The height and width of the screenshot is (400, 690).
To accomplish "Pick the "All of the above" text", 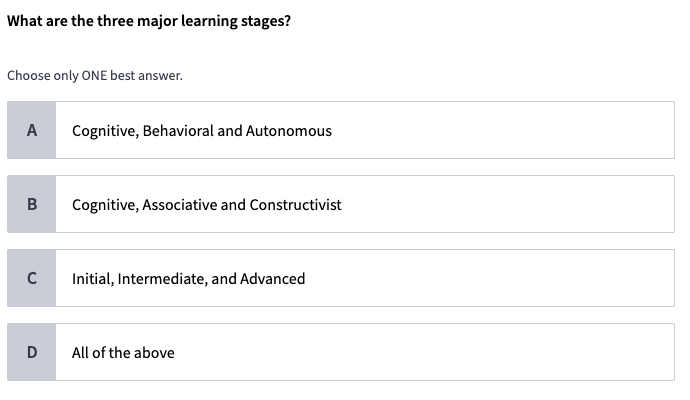I will pos(123,353).
